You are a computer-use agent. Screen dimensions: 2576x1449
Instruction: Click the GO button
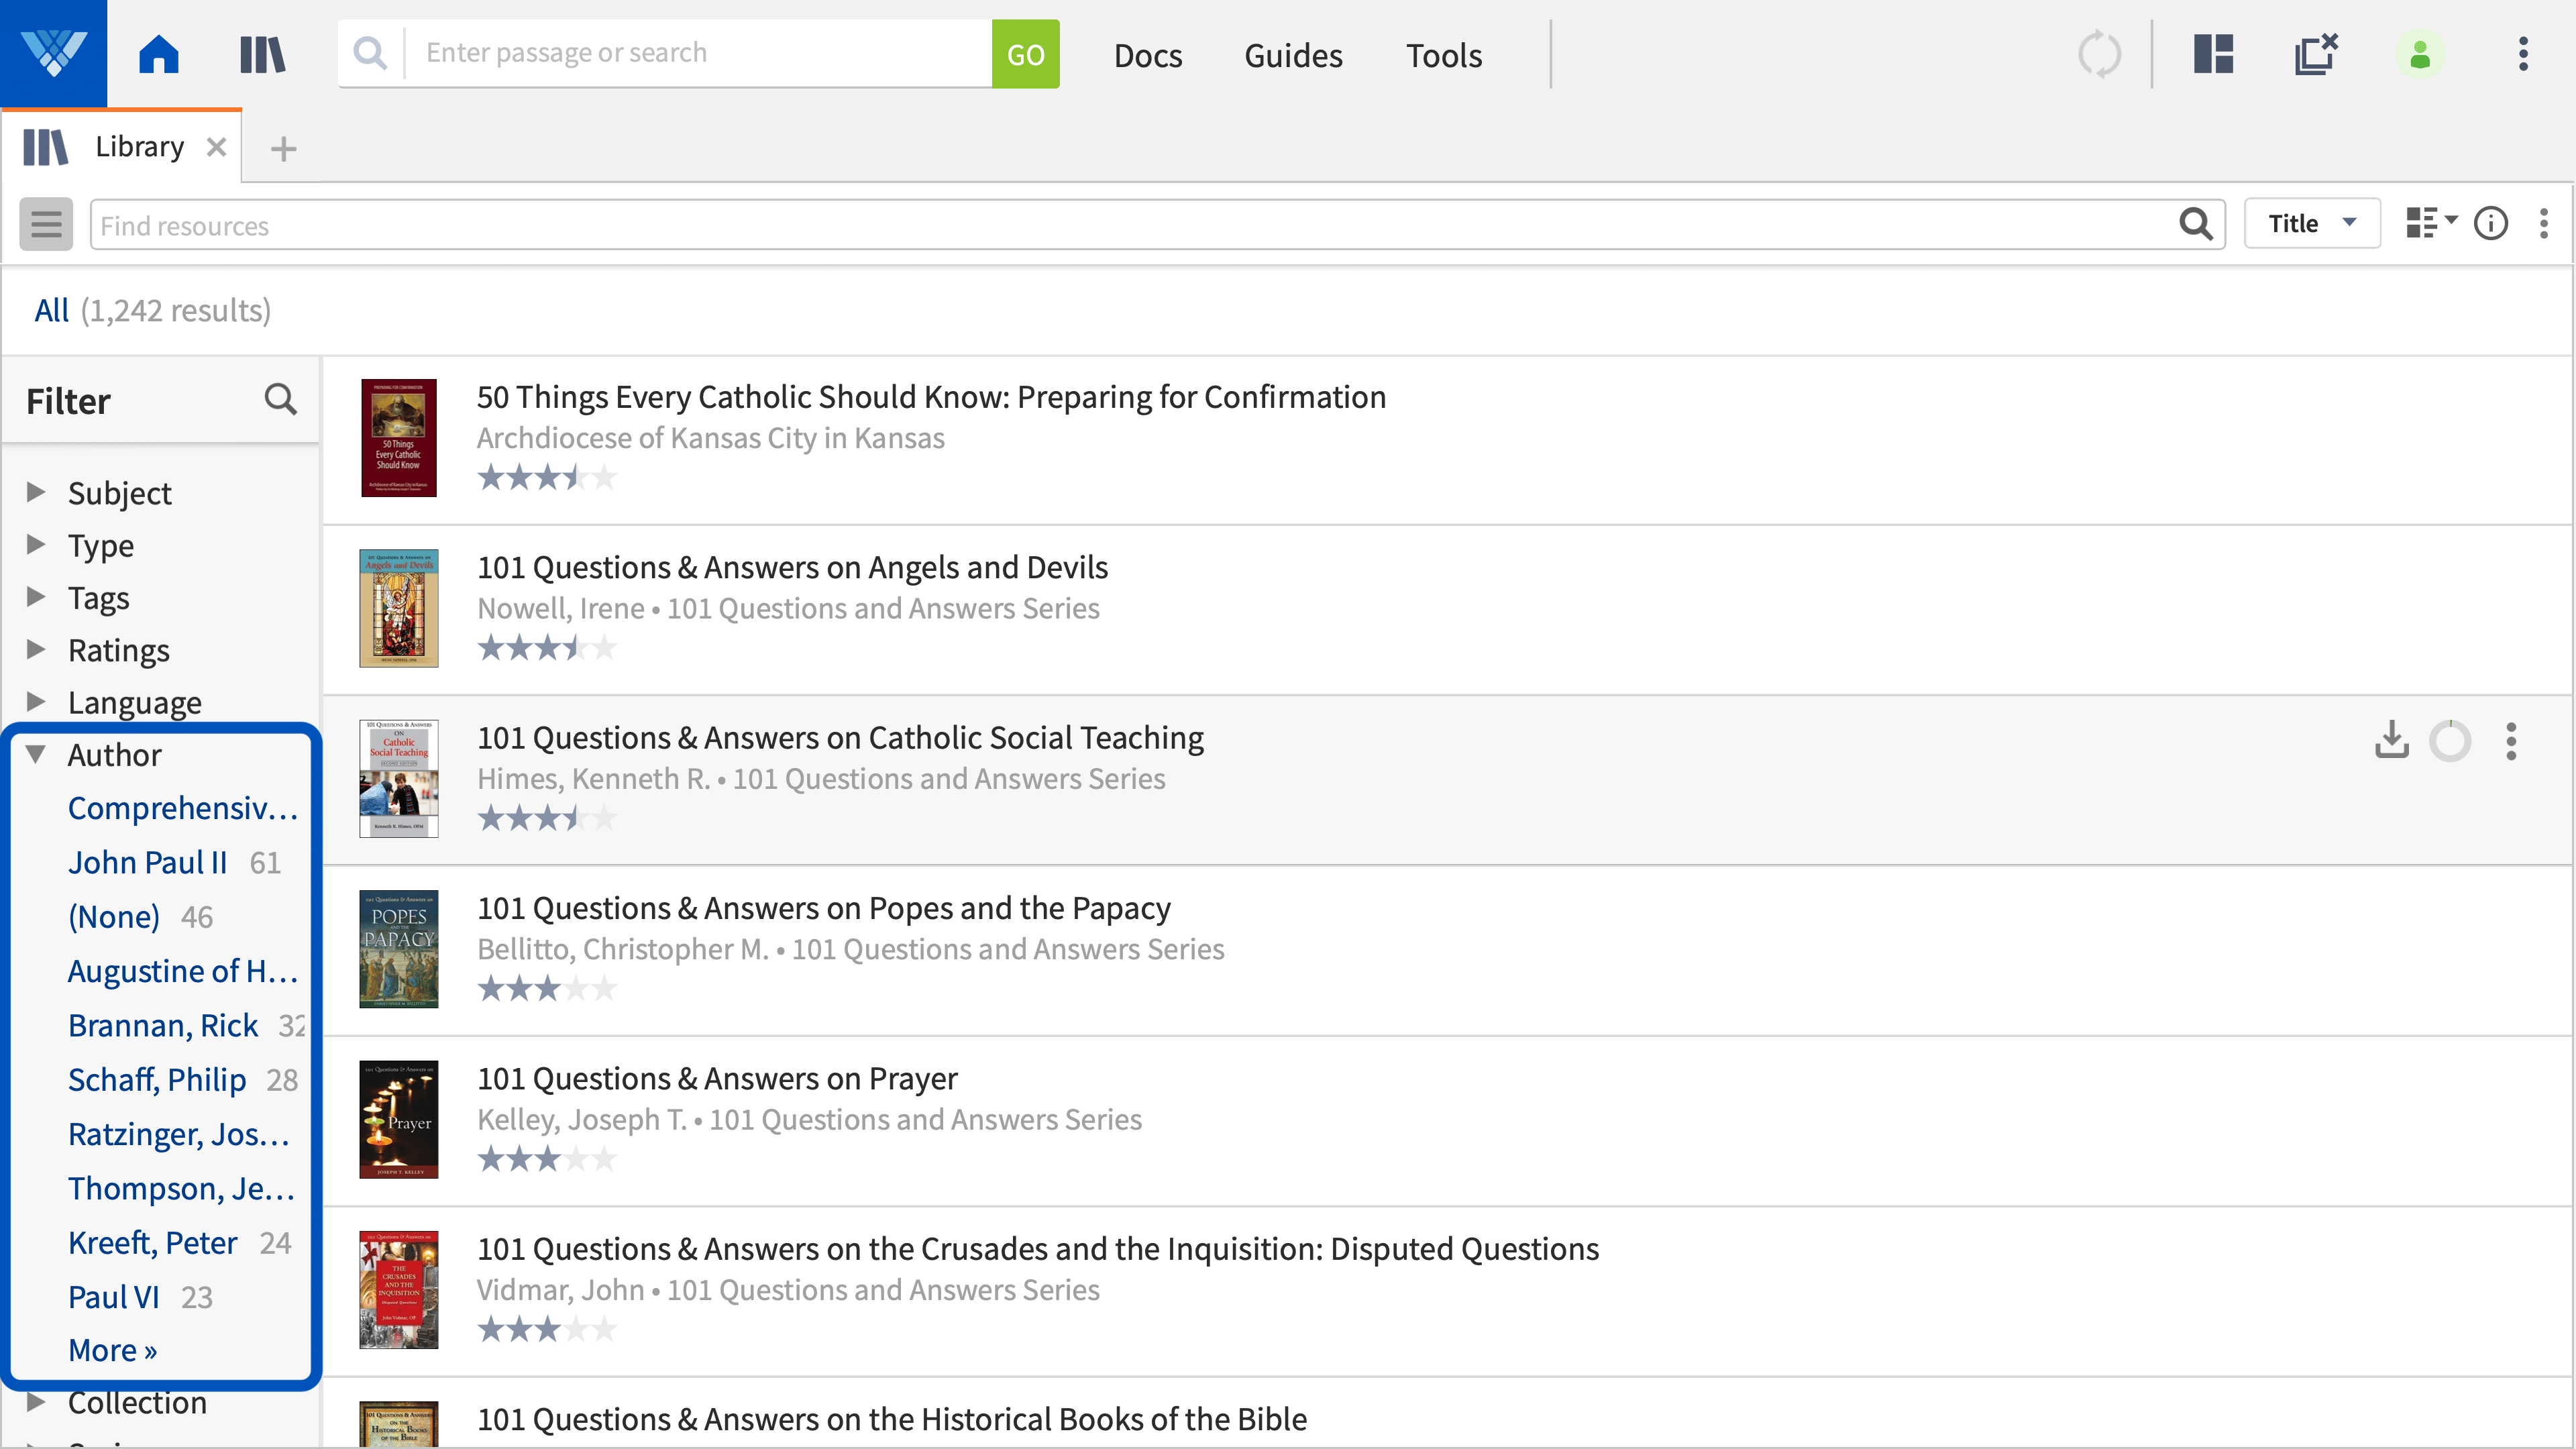pos(1025,54)
